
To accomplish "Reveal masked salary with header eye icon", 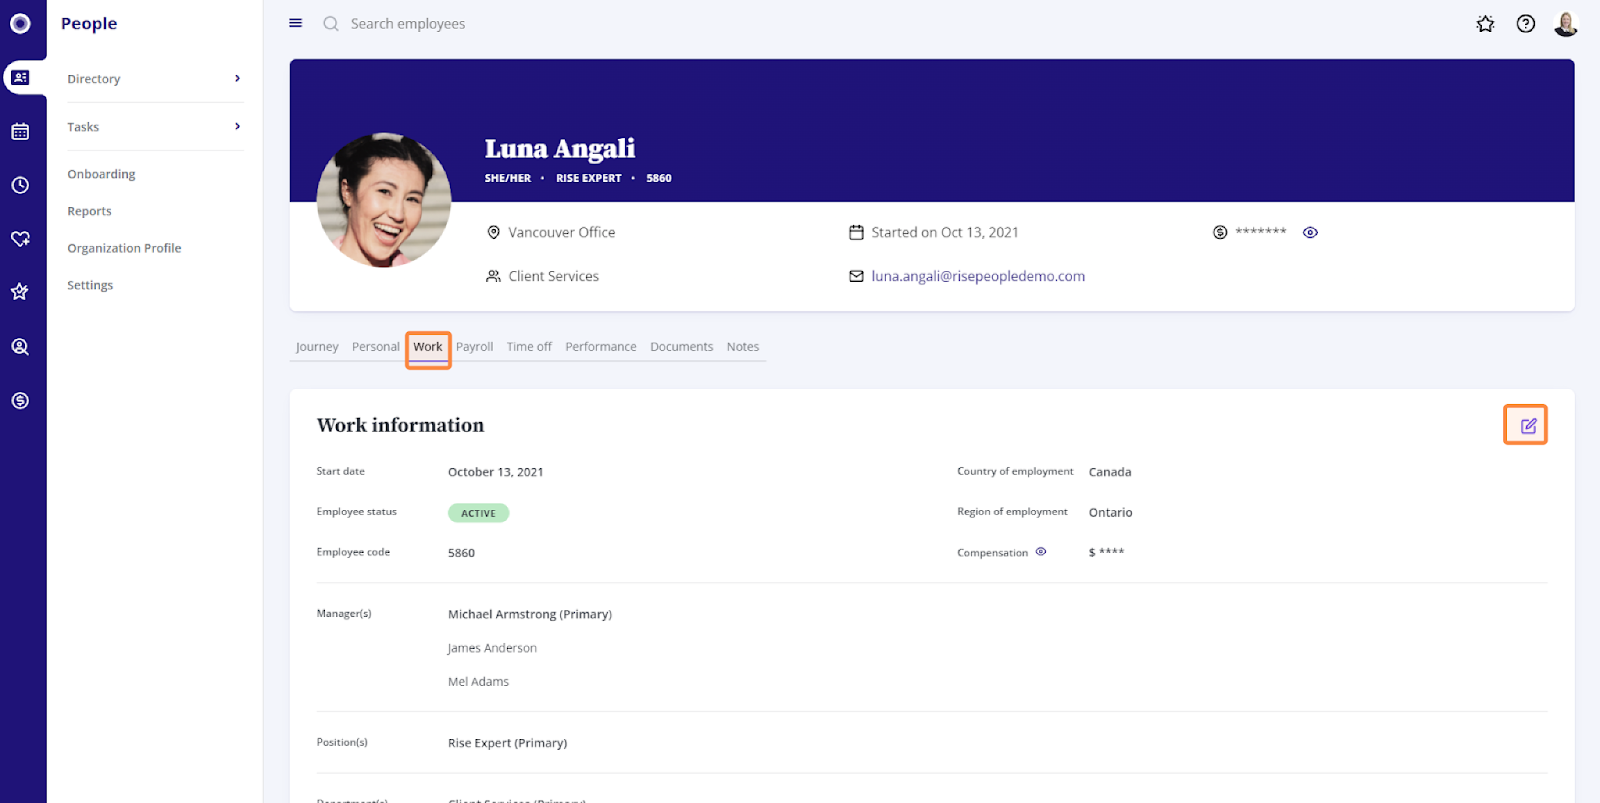I will tap(1310, 232).
